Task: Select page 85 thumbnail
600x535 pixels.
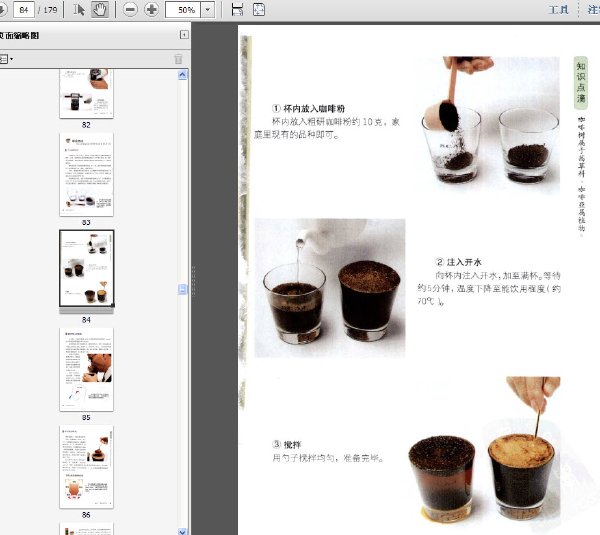Action: 86,369
